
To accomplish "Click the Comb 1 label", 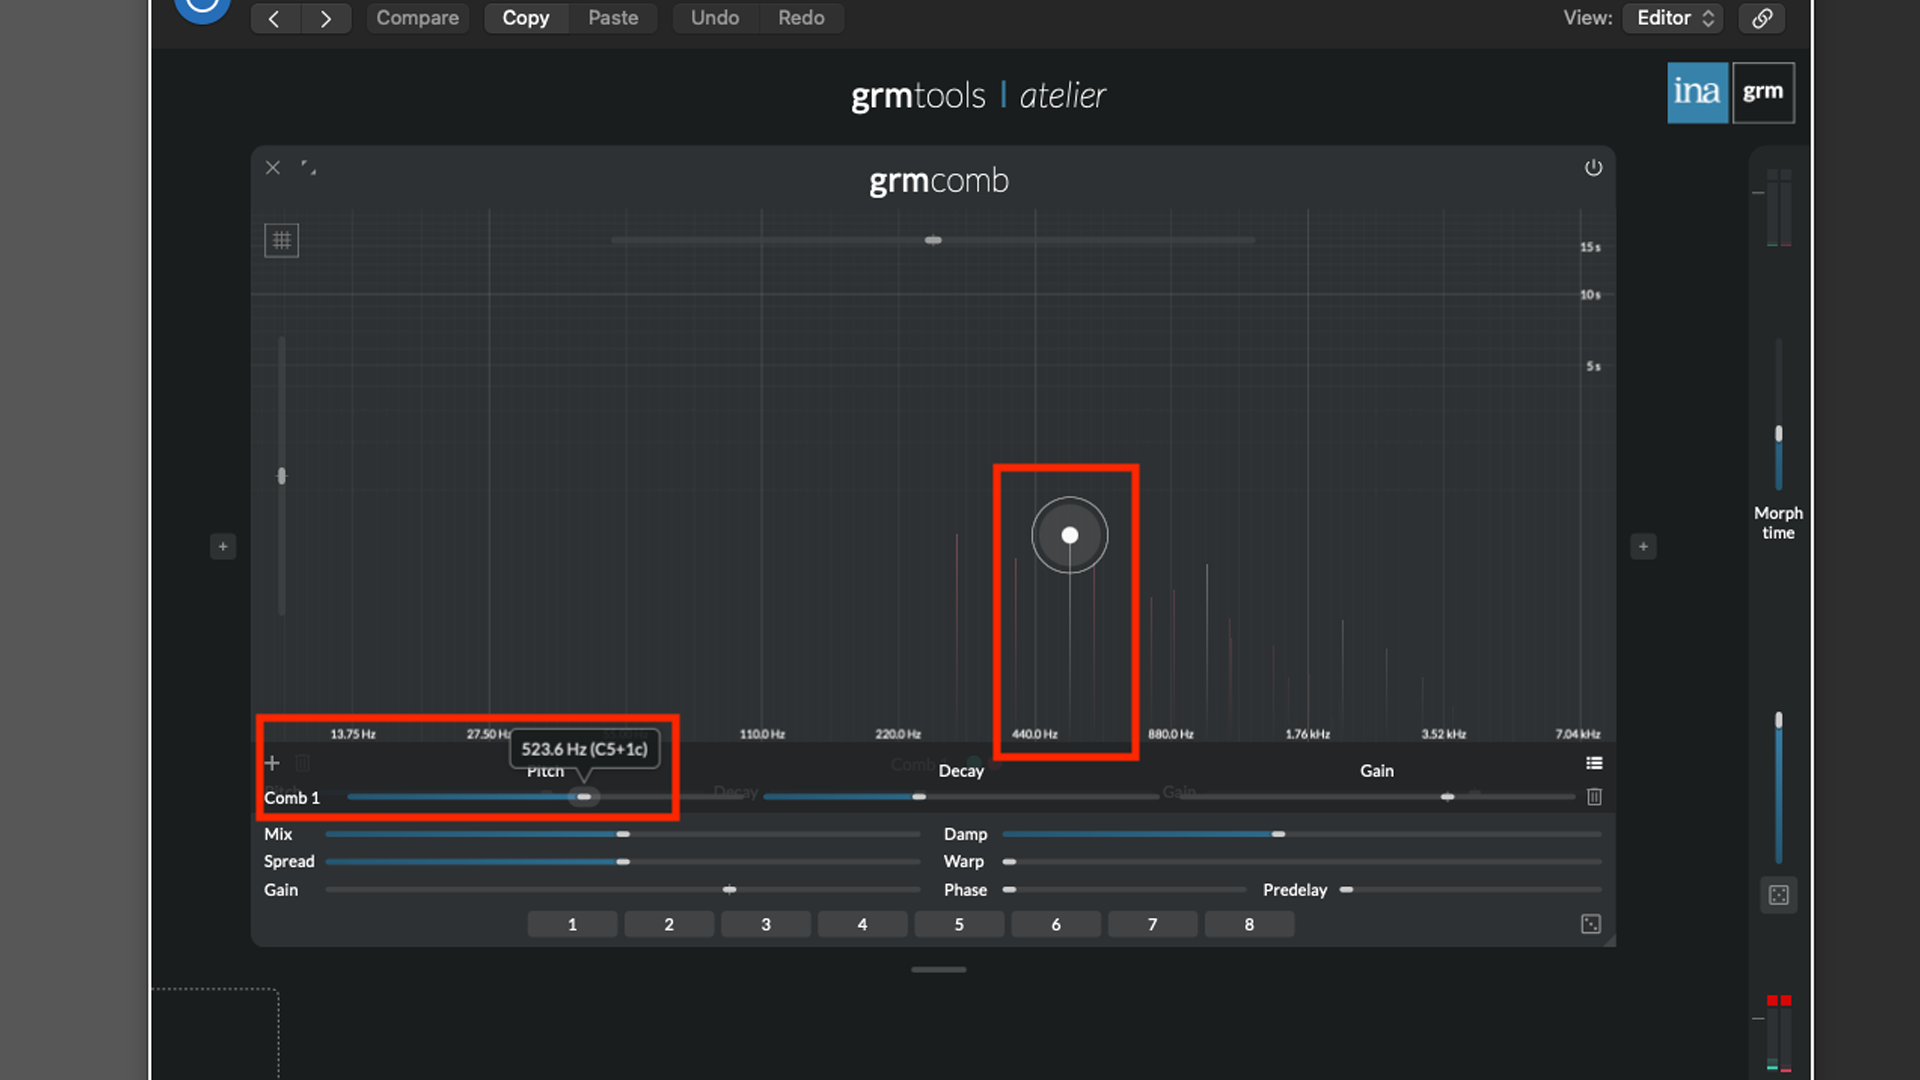I will [292, 798].
